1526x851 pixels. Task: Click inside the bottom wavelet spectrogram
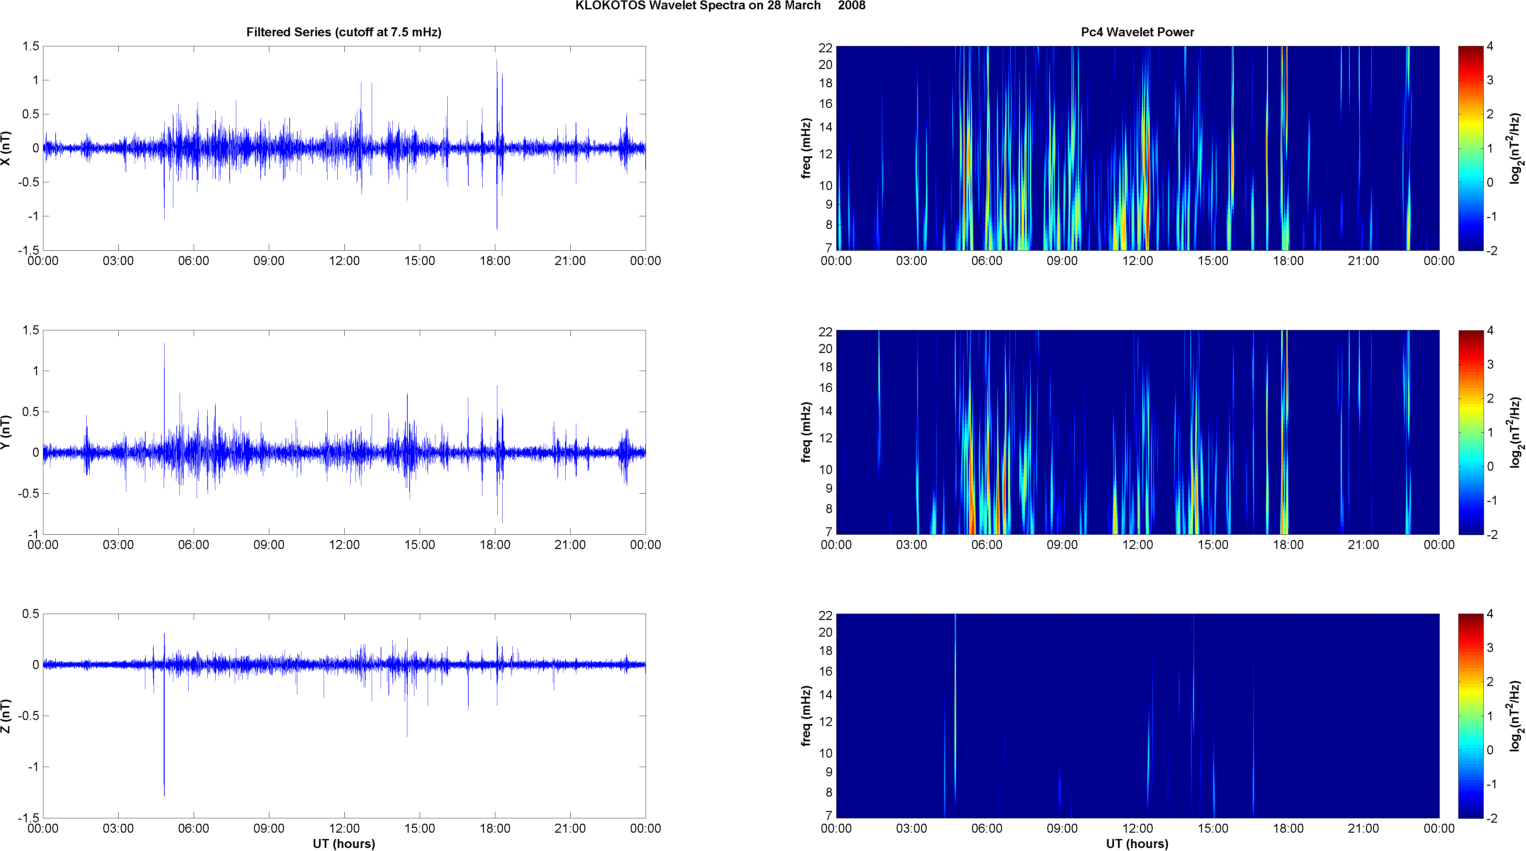[1137, 716]
